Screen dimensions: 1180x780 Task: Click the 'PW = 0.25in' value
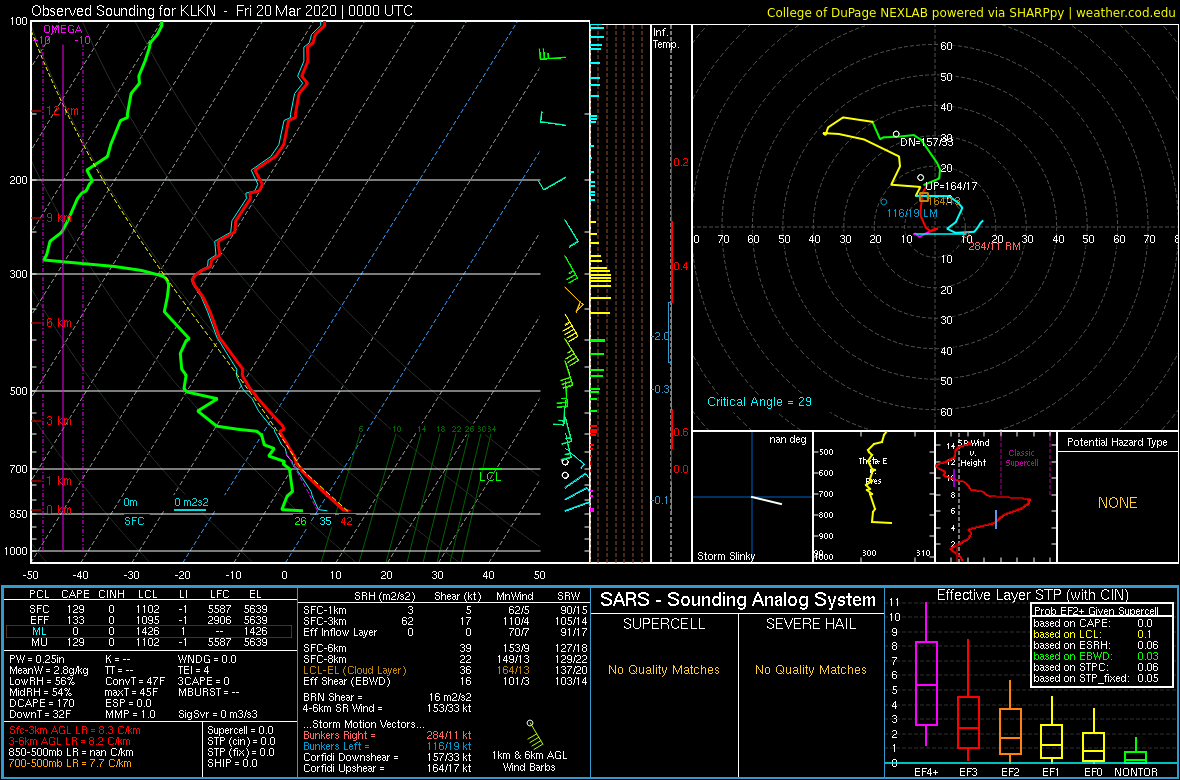38,659
